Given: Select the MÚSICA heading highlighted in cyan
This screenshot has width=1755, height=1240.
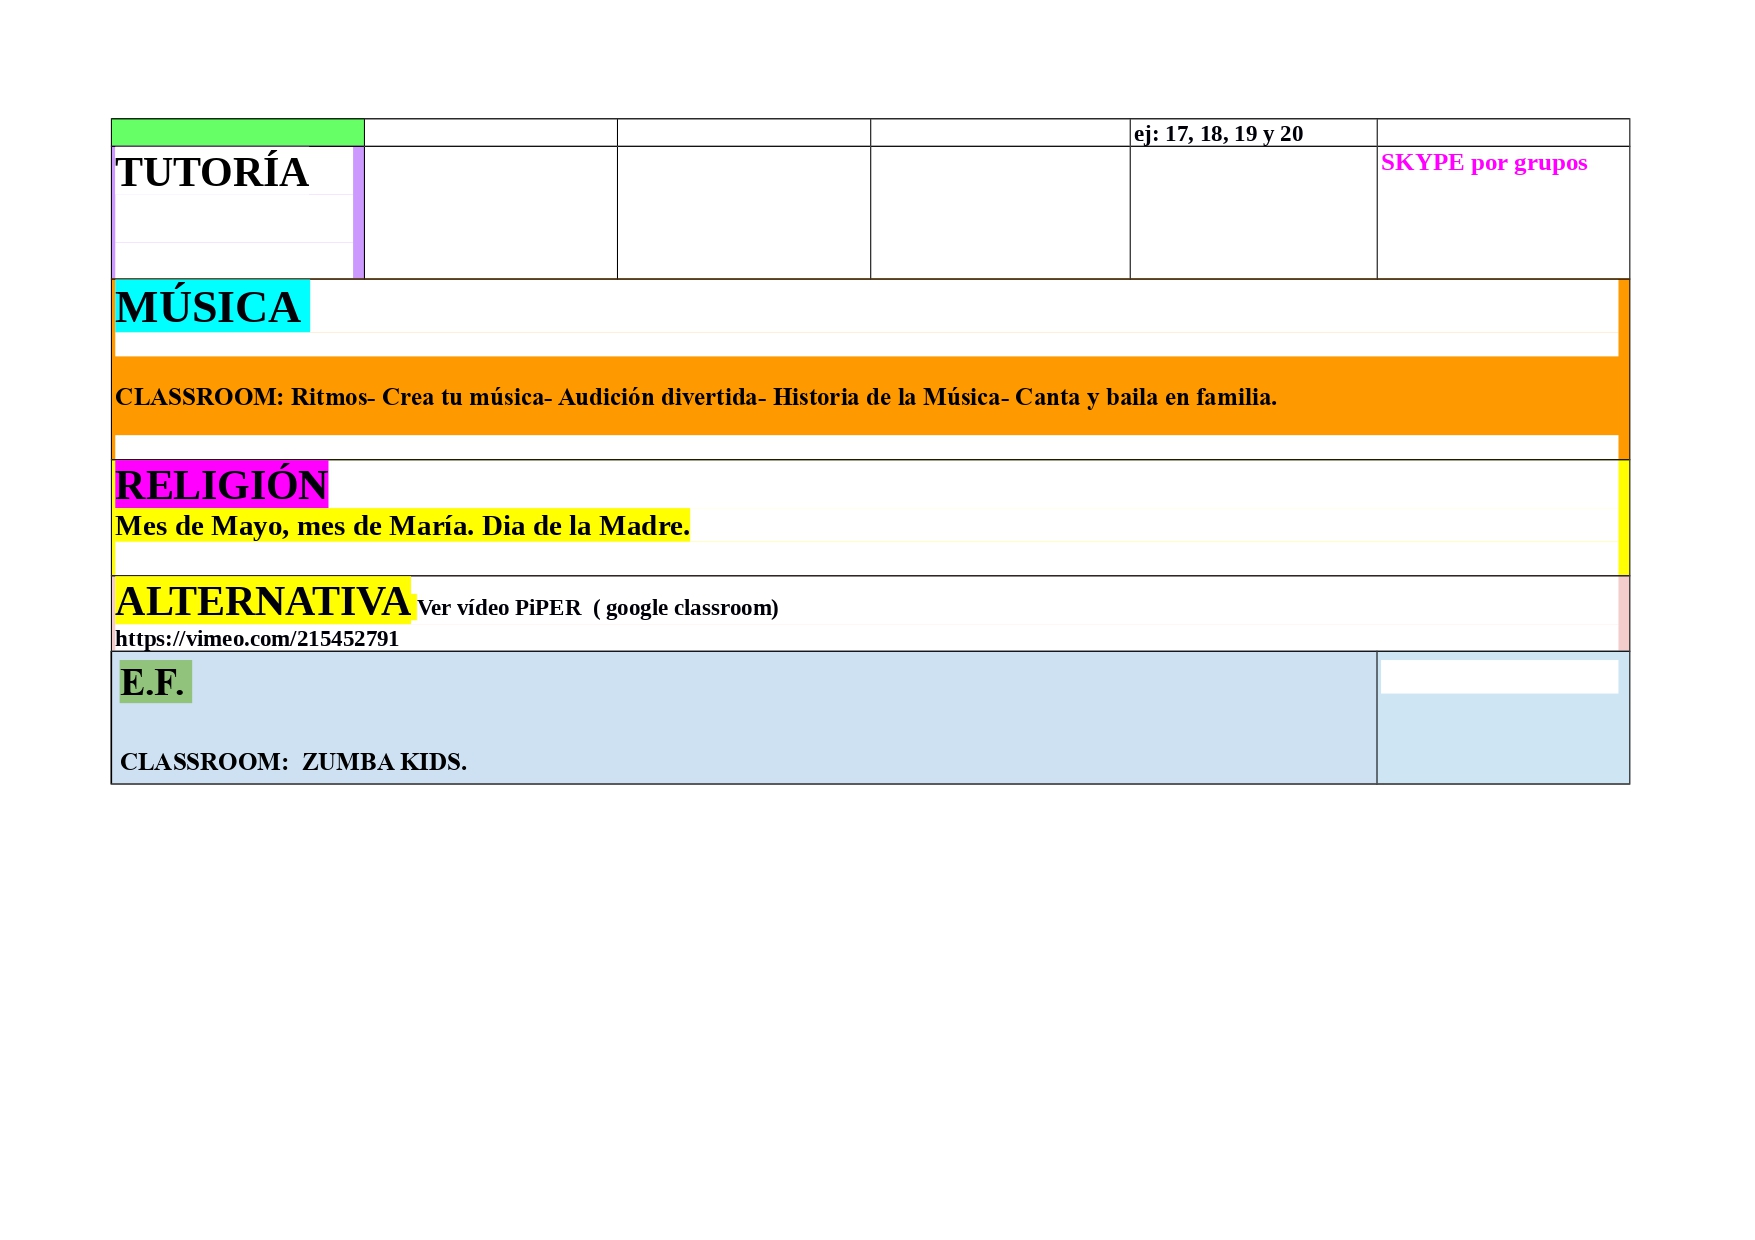Looking at the screenshot, I should pos(208,307).
